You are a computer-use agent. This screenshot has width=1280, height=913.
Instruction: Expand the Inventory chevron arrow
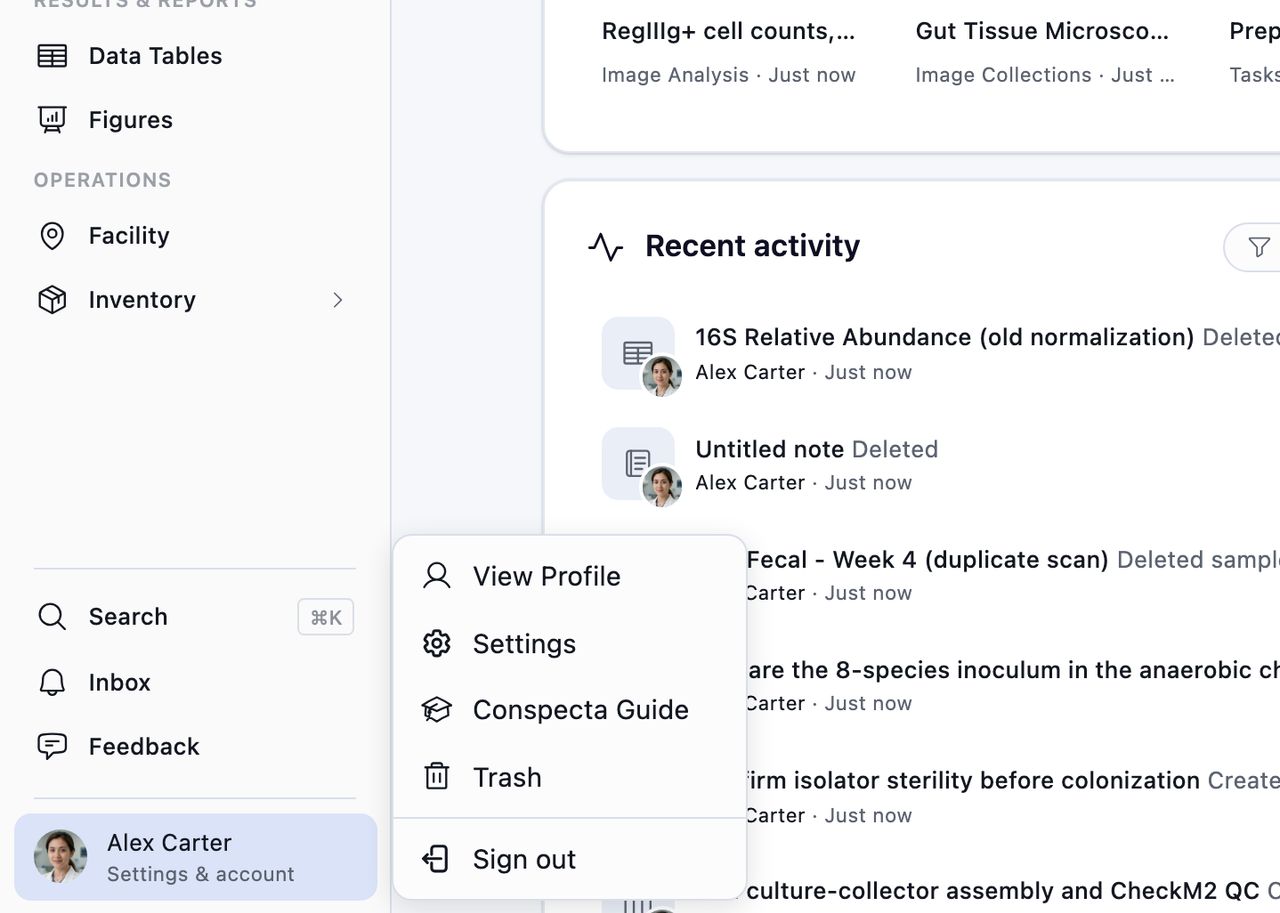click(x=338, y=300)
